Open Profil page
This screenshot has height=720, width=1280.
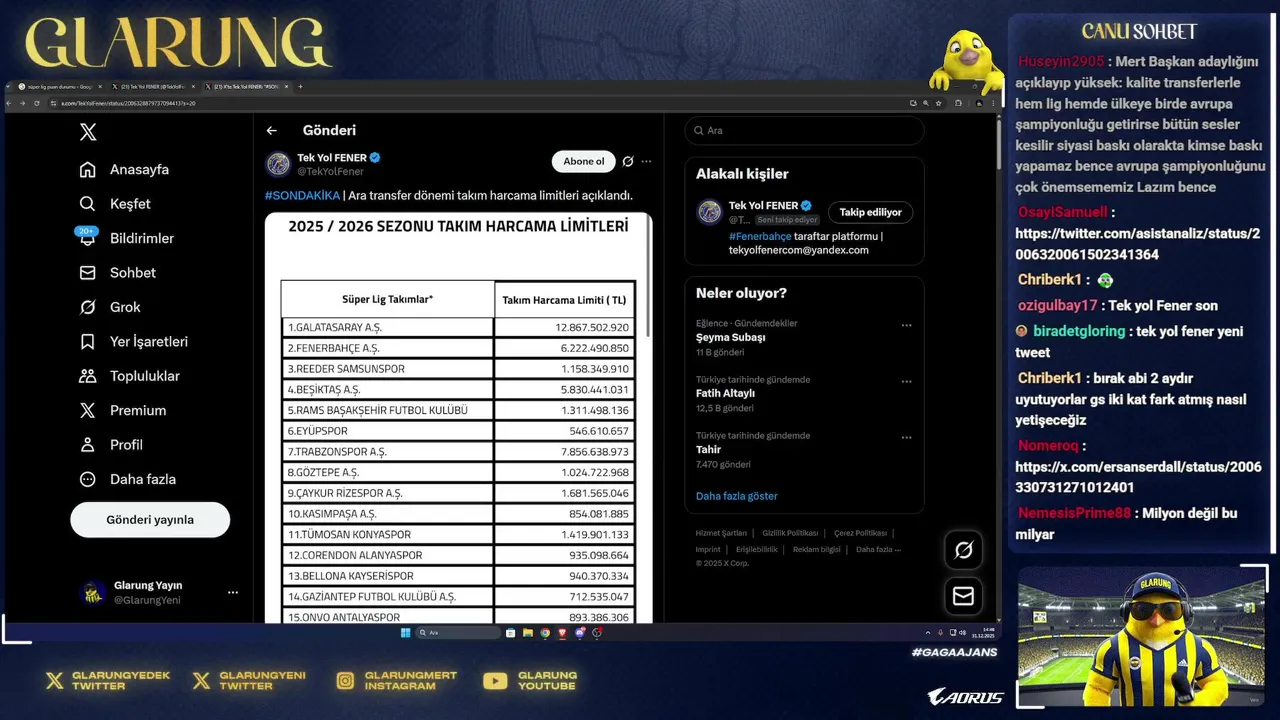(x=111, y=445)
